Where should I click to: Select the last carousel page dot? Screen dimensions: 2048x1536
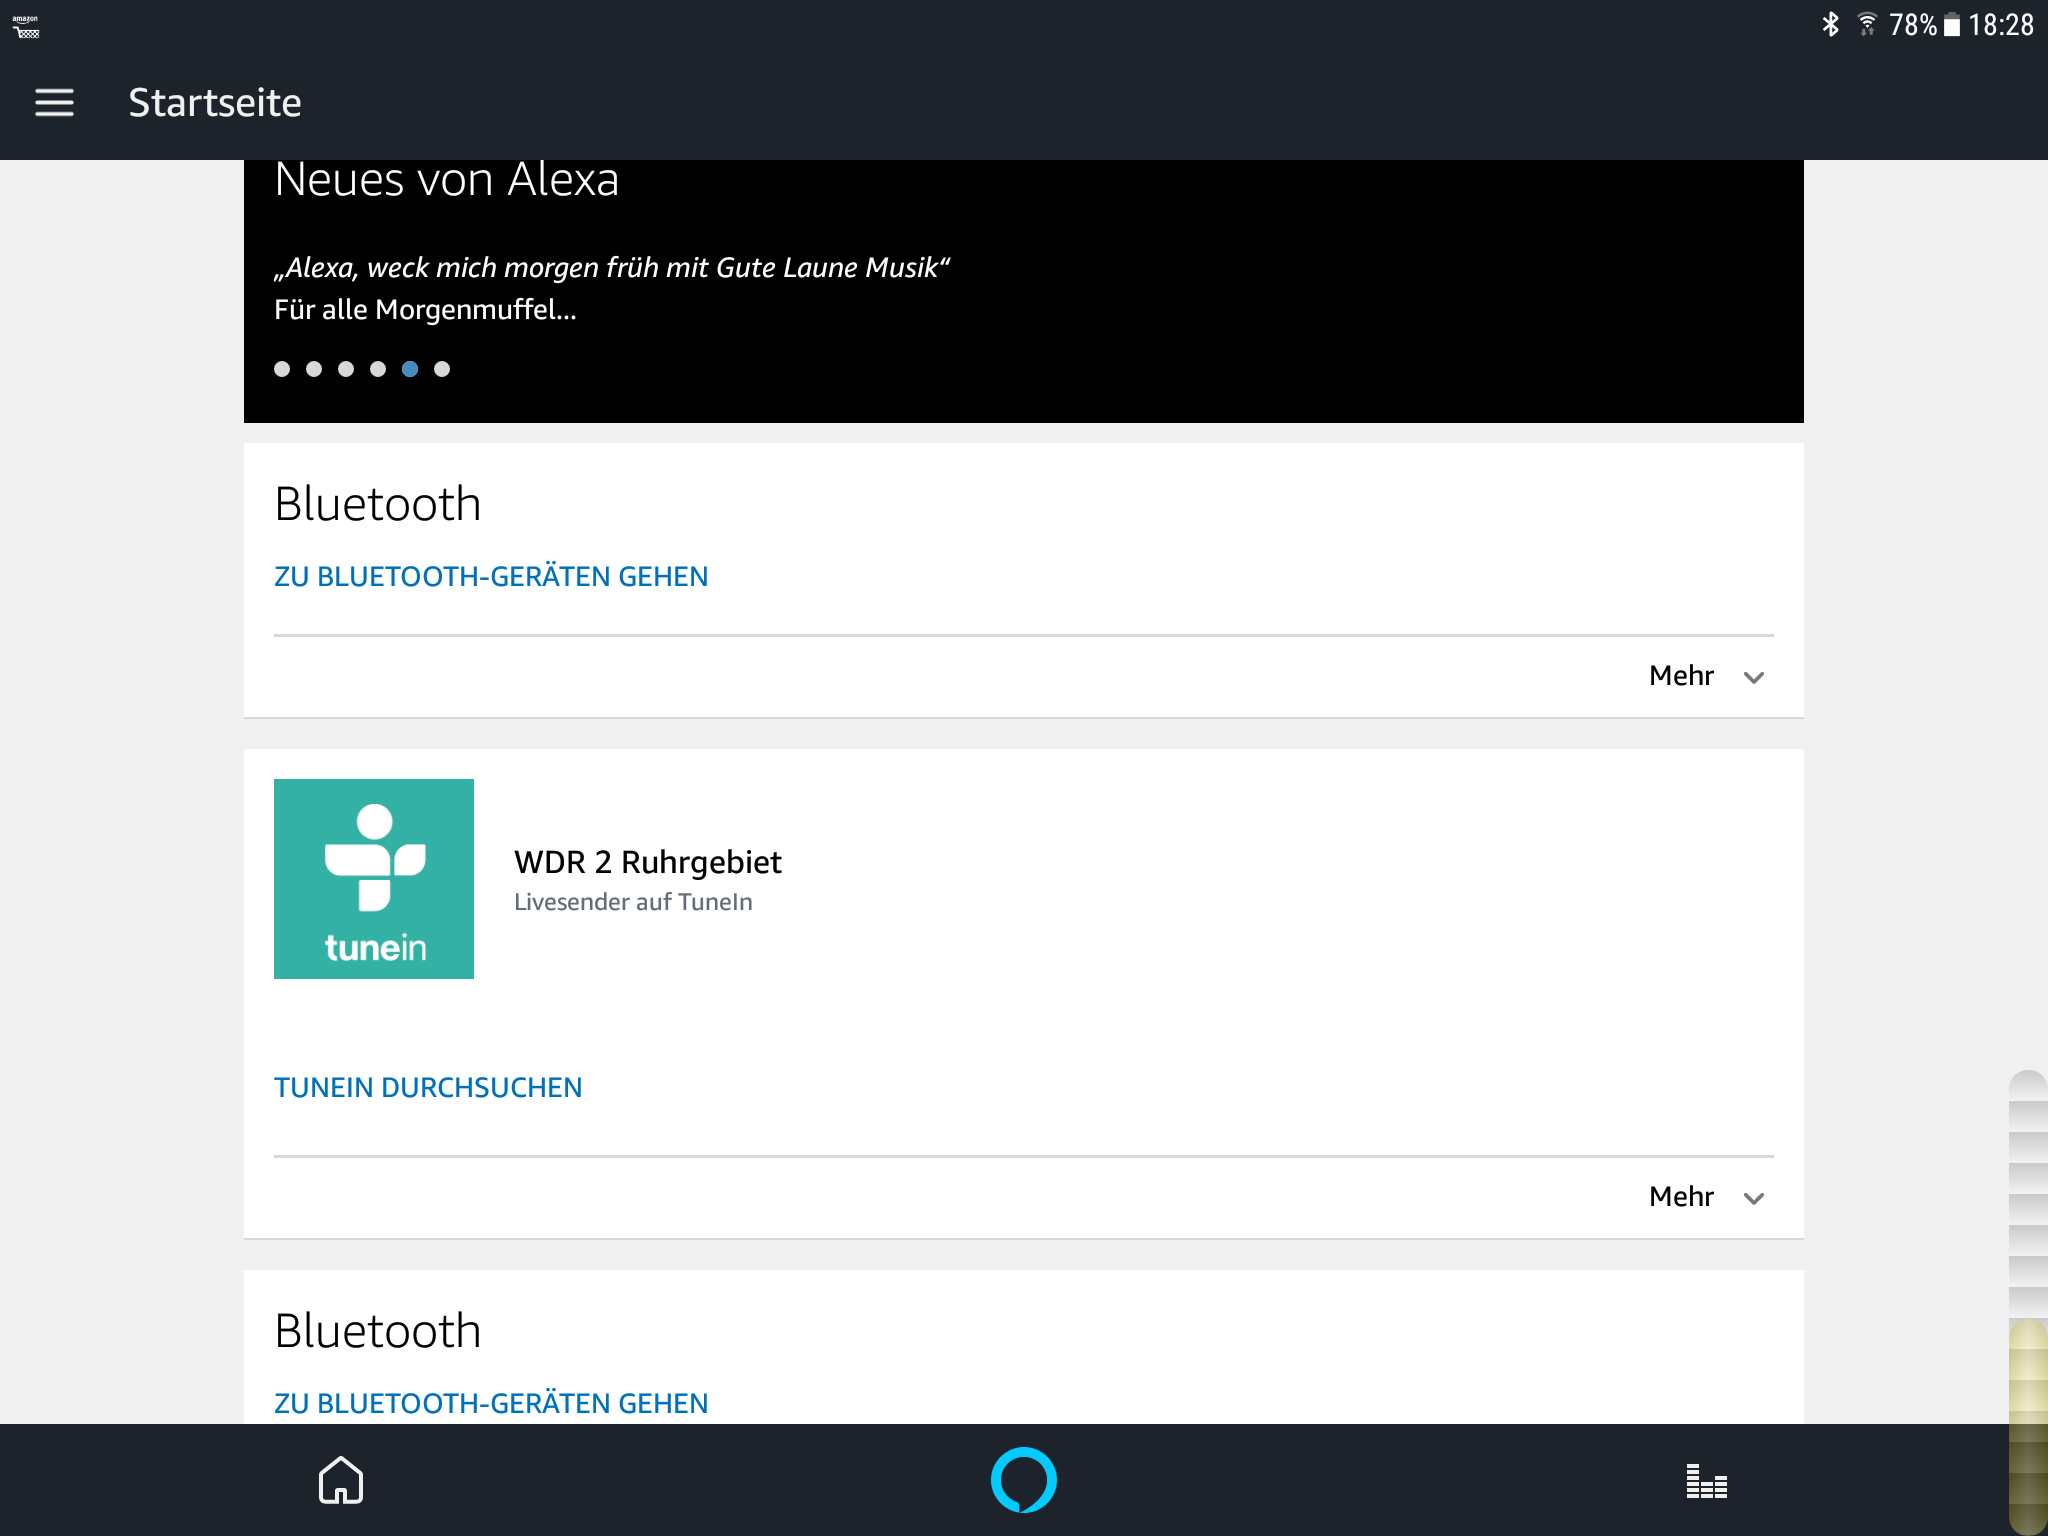click(x=442, y=369)
